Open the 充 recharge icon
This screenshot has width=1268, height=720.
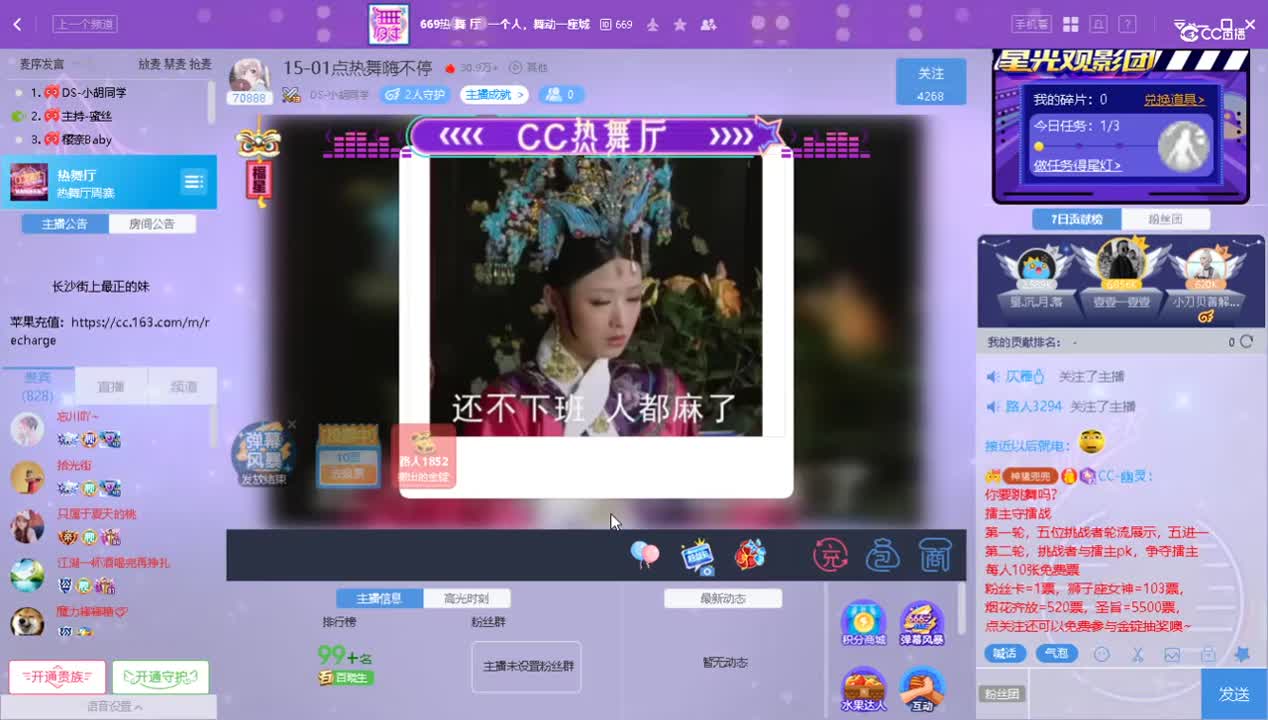tap(830, 555)
